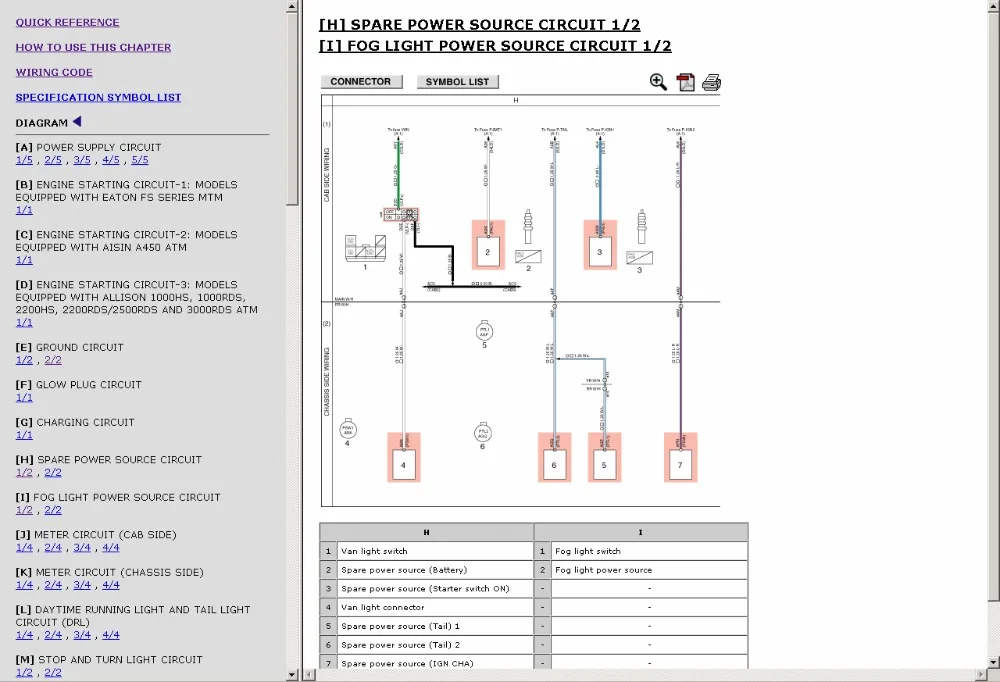Open page 1/1 of Glow Plug Circuit
1000x682 pixels.
coord(24,397)
